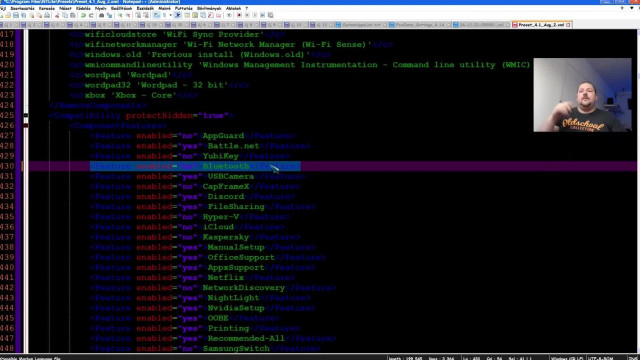640x360 pixels.
Task: Click the Save Recorded Macro icon
Action: pyautogui.click(x=270, y=15)
